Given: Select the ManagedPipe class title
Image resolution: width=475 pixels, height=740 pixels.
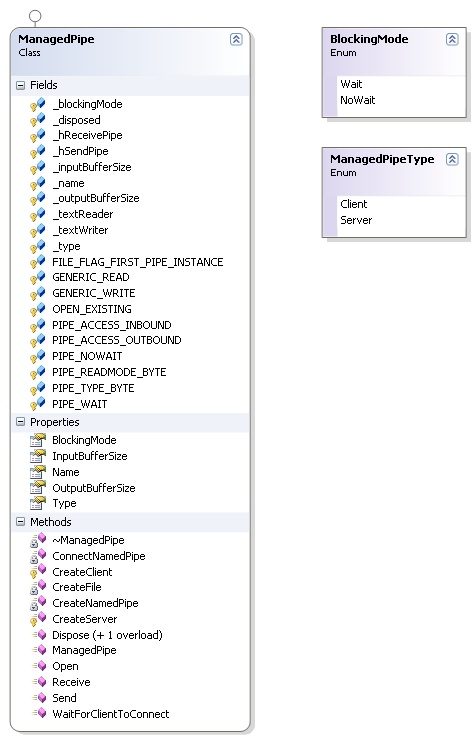Looking at the screenshot, I should 56,39.
